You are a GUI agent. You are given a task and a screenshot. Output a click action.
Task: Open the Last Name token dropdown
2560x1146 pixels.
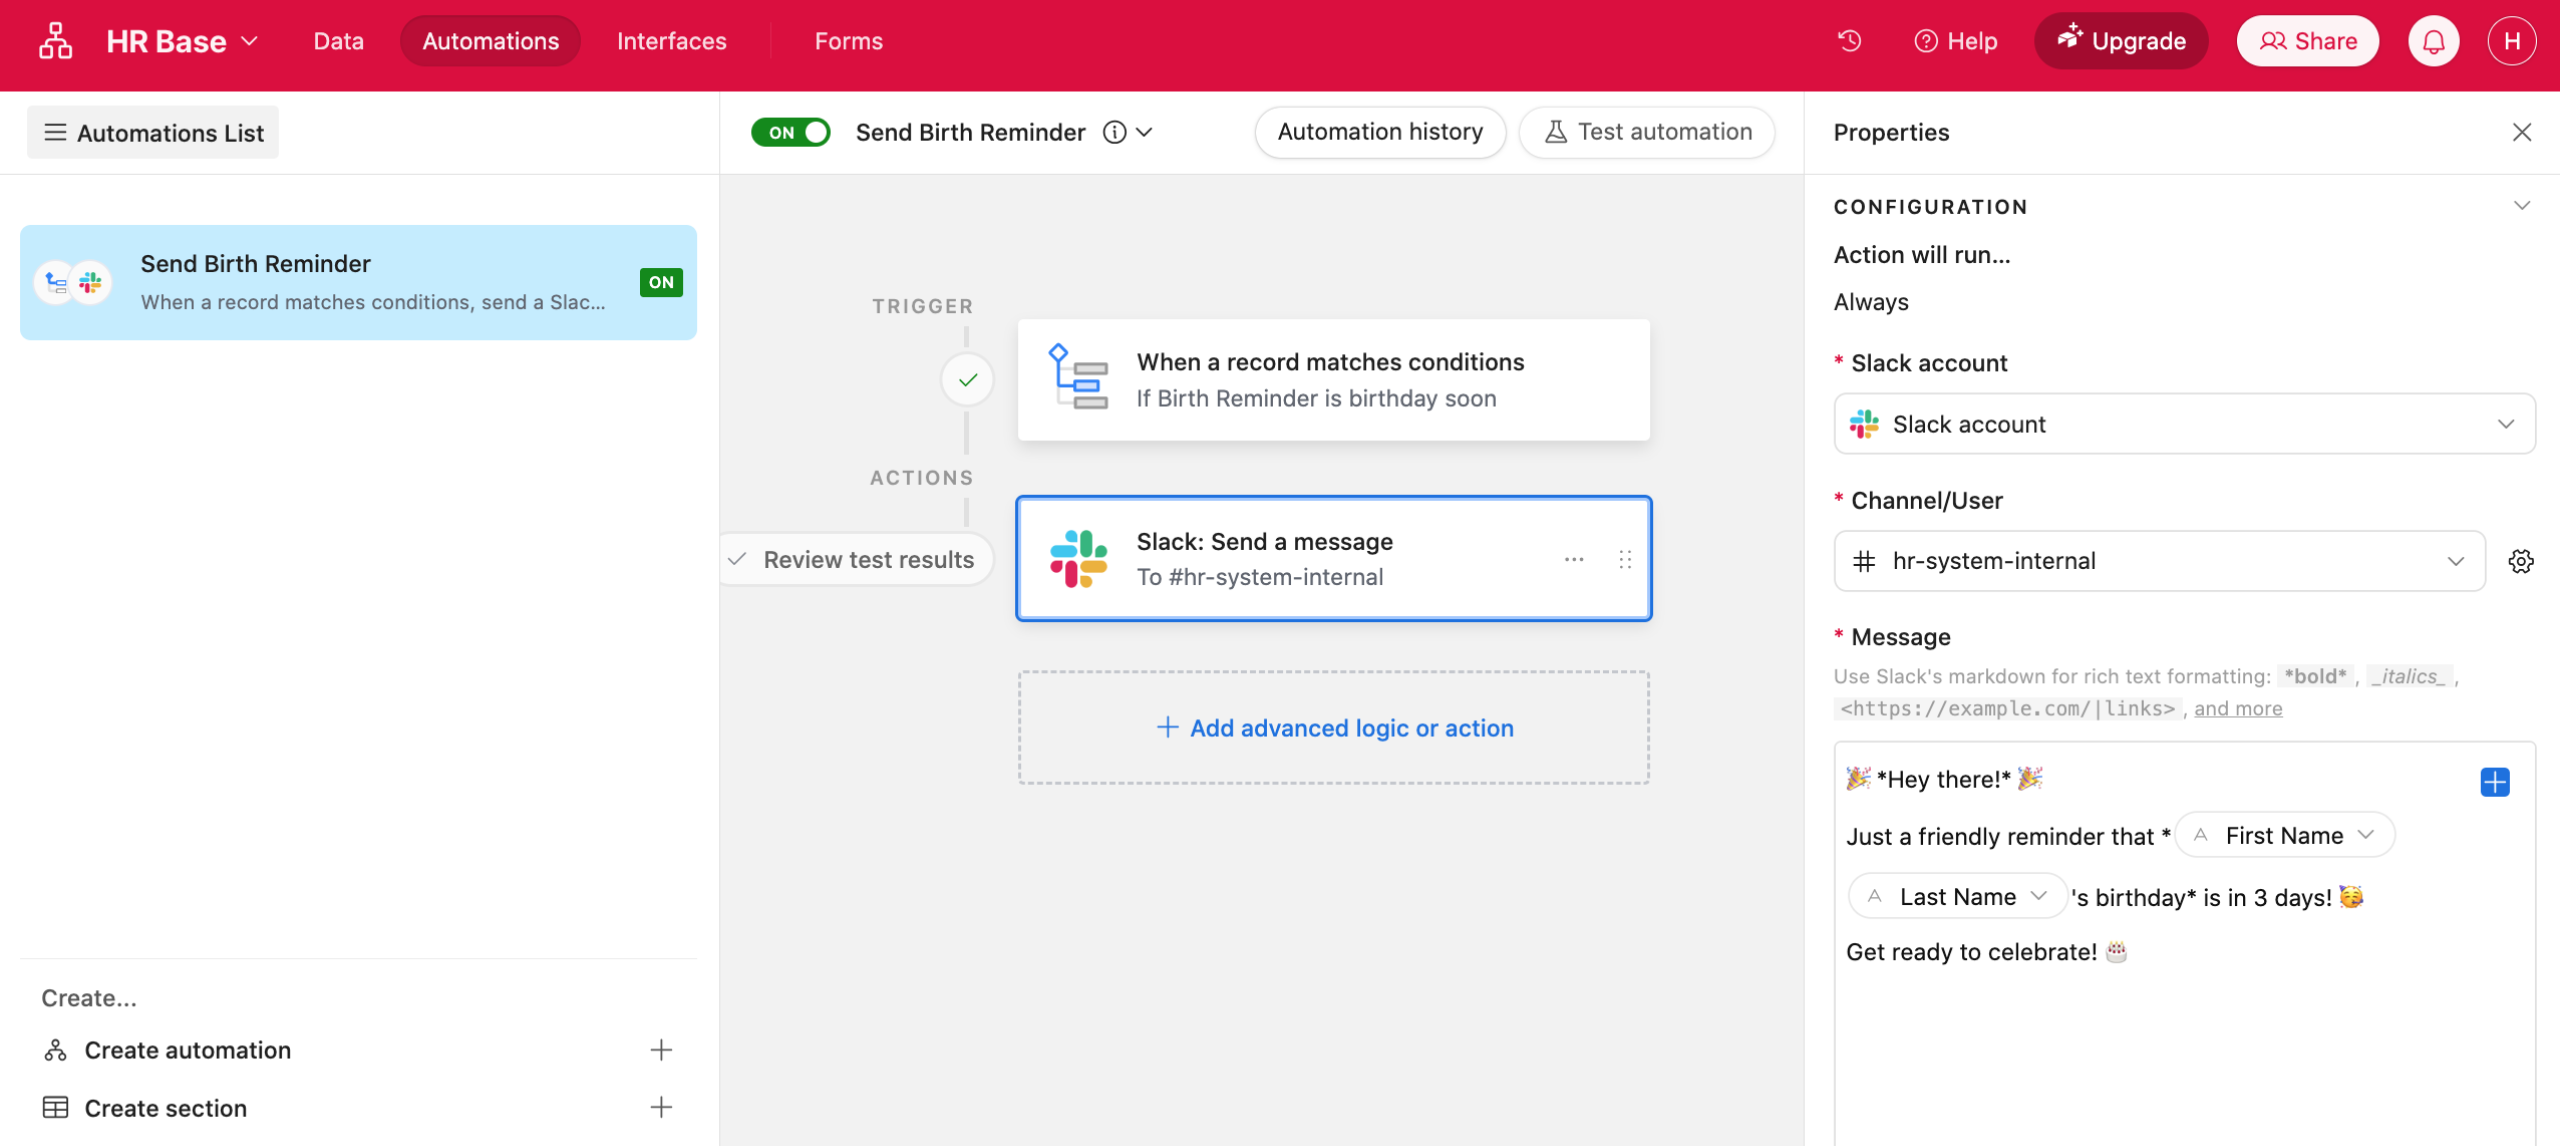tap(1957, 897)
